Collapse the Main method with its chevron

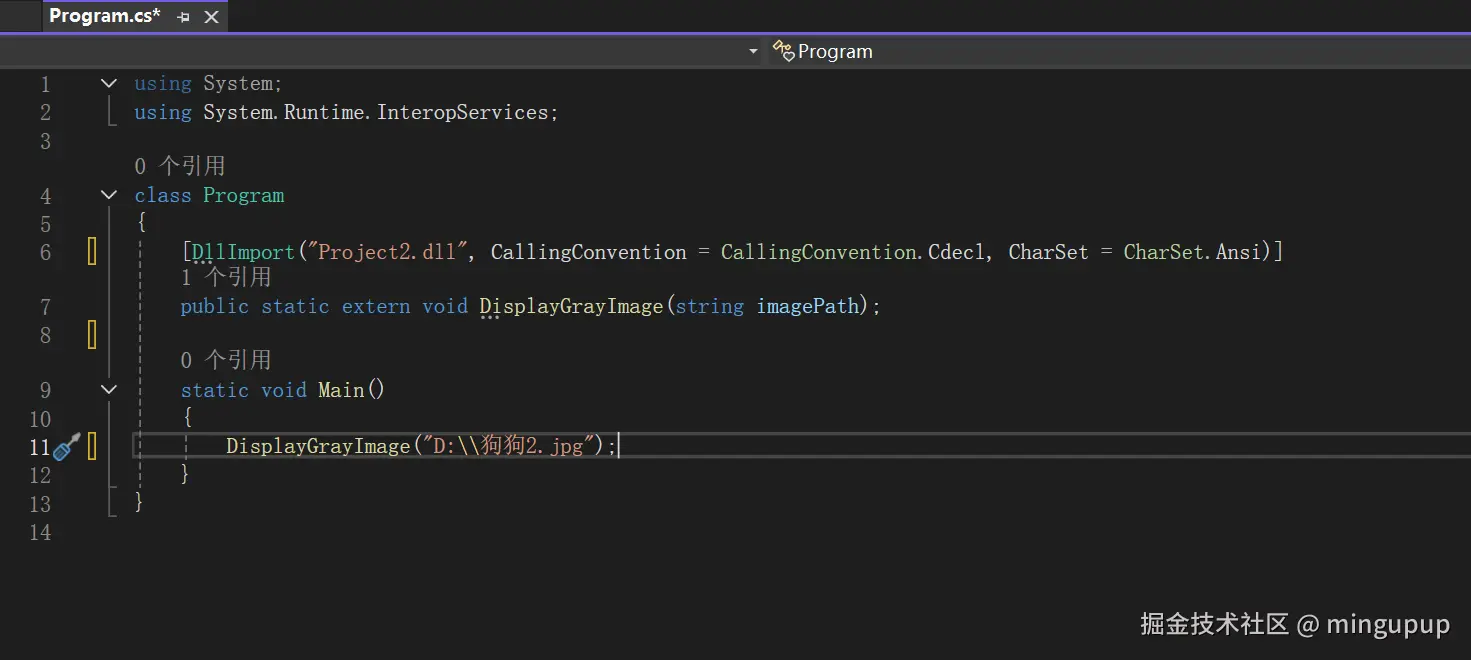pyautogui.click(x=108, y=389)
